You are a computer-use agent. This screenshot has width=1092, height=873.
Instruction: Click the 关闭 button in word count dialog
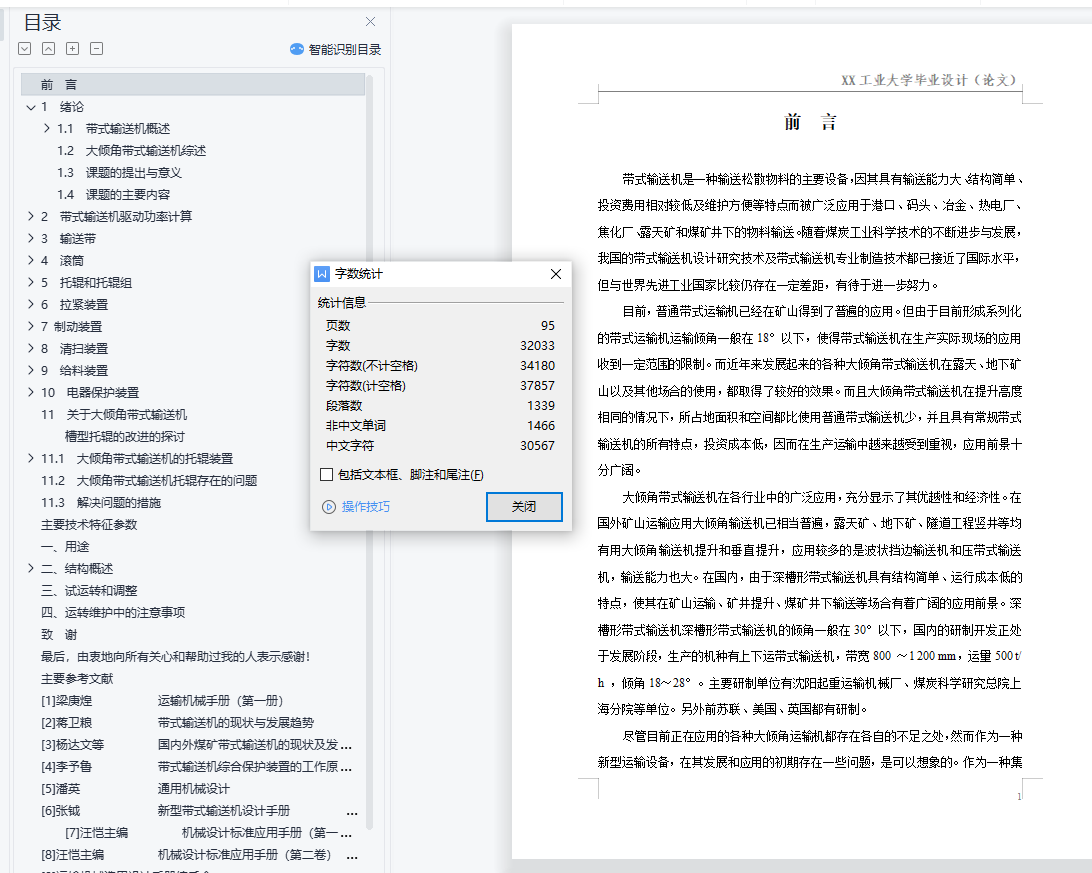[x=524, y=507]
